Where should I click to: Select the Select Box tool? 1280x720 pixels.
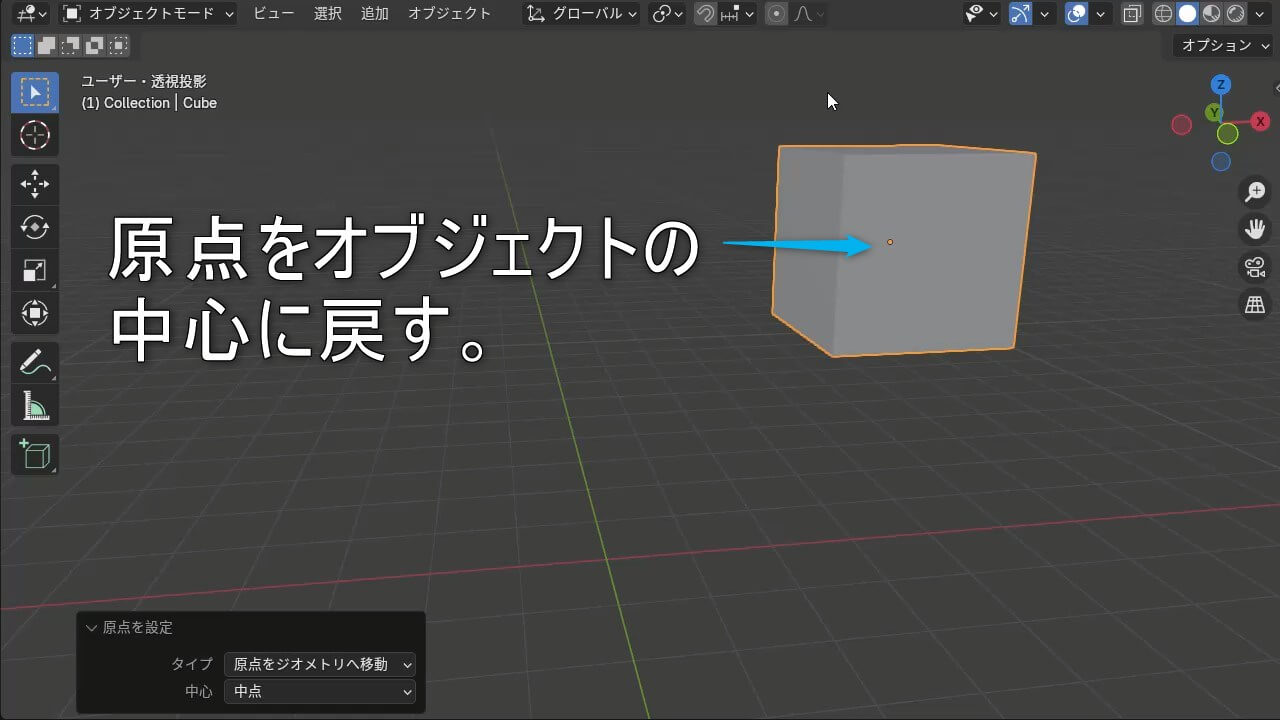tap(35, 92)
